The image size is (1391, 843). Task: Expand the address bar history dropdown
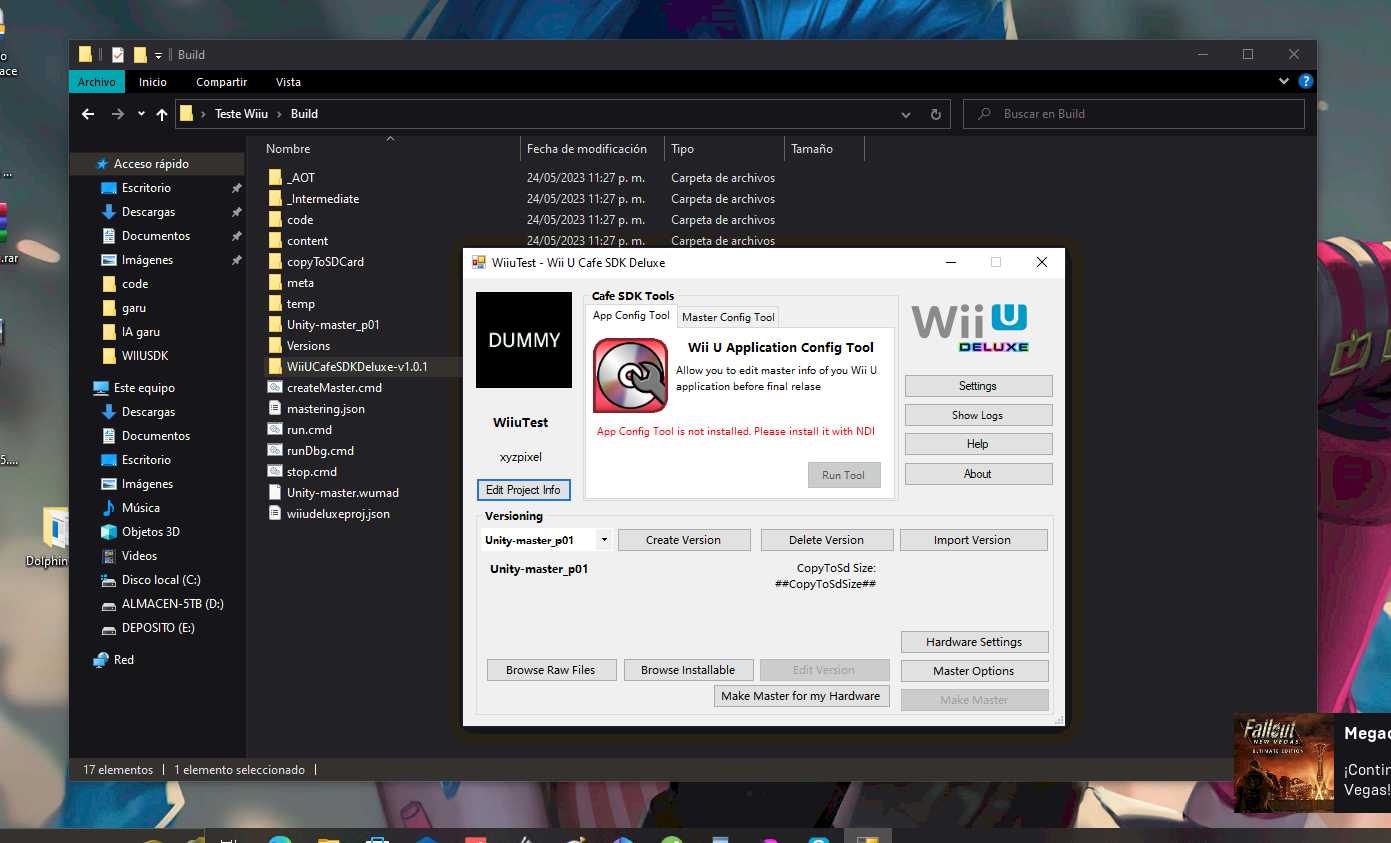[906, 114]
